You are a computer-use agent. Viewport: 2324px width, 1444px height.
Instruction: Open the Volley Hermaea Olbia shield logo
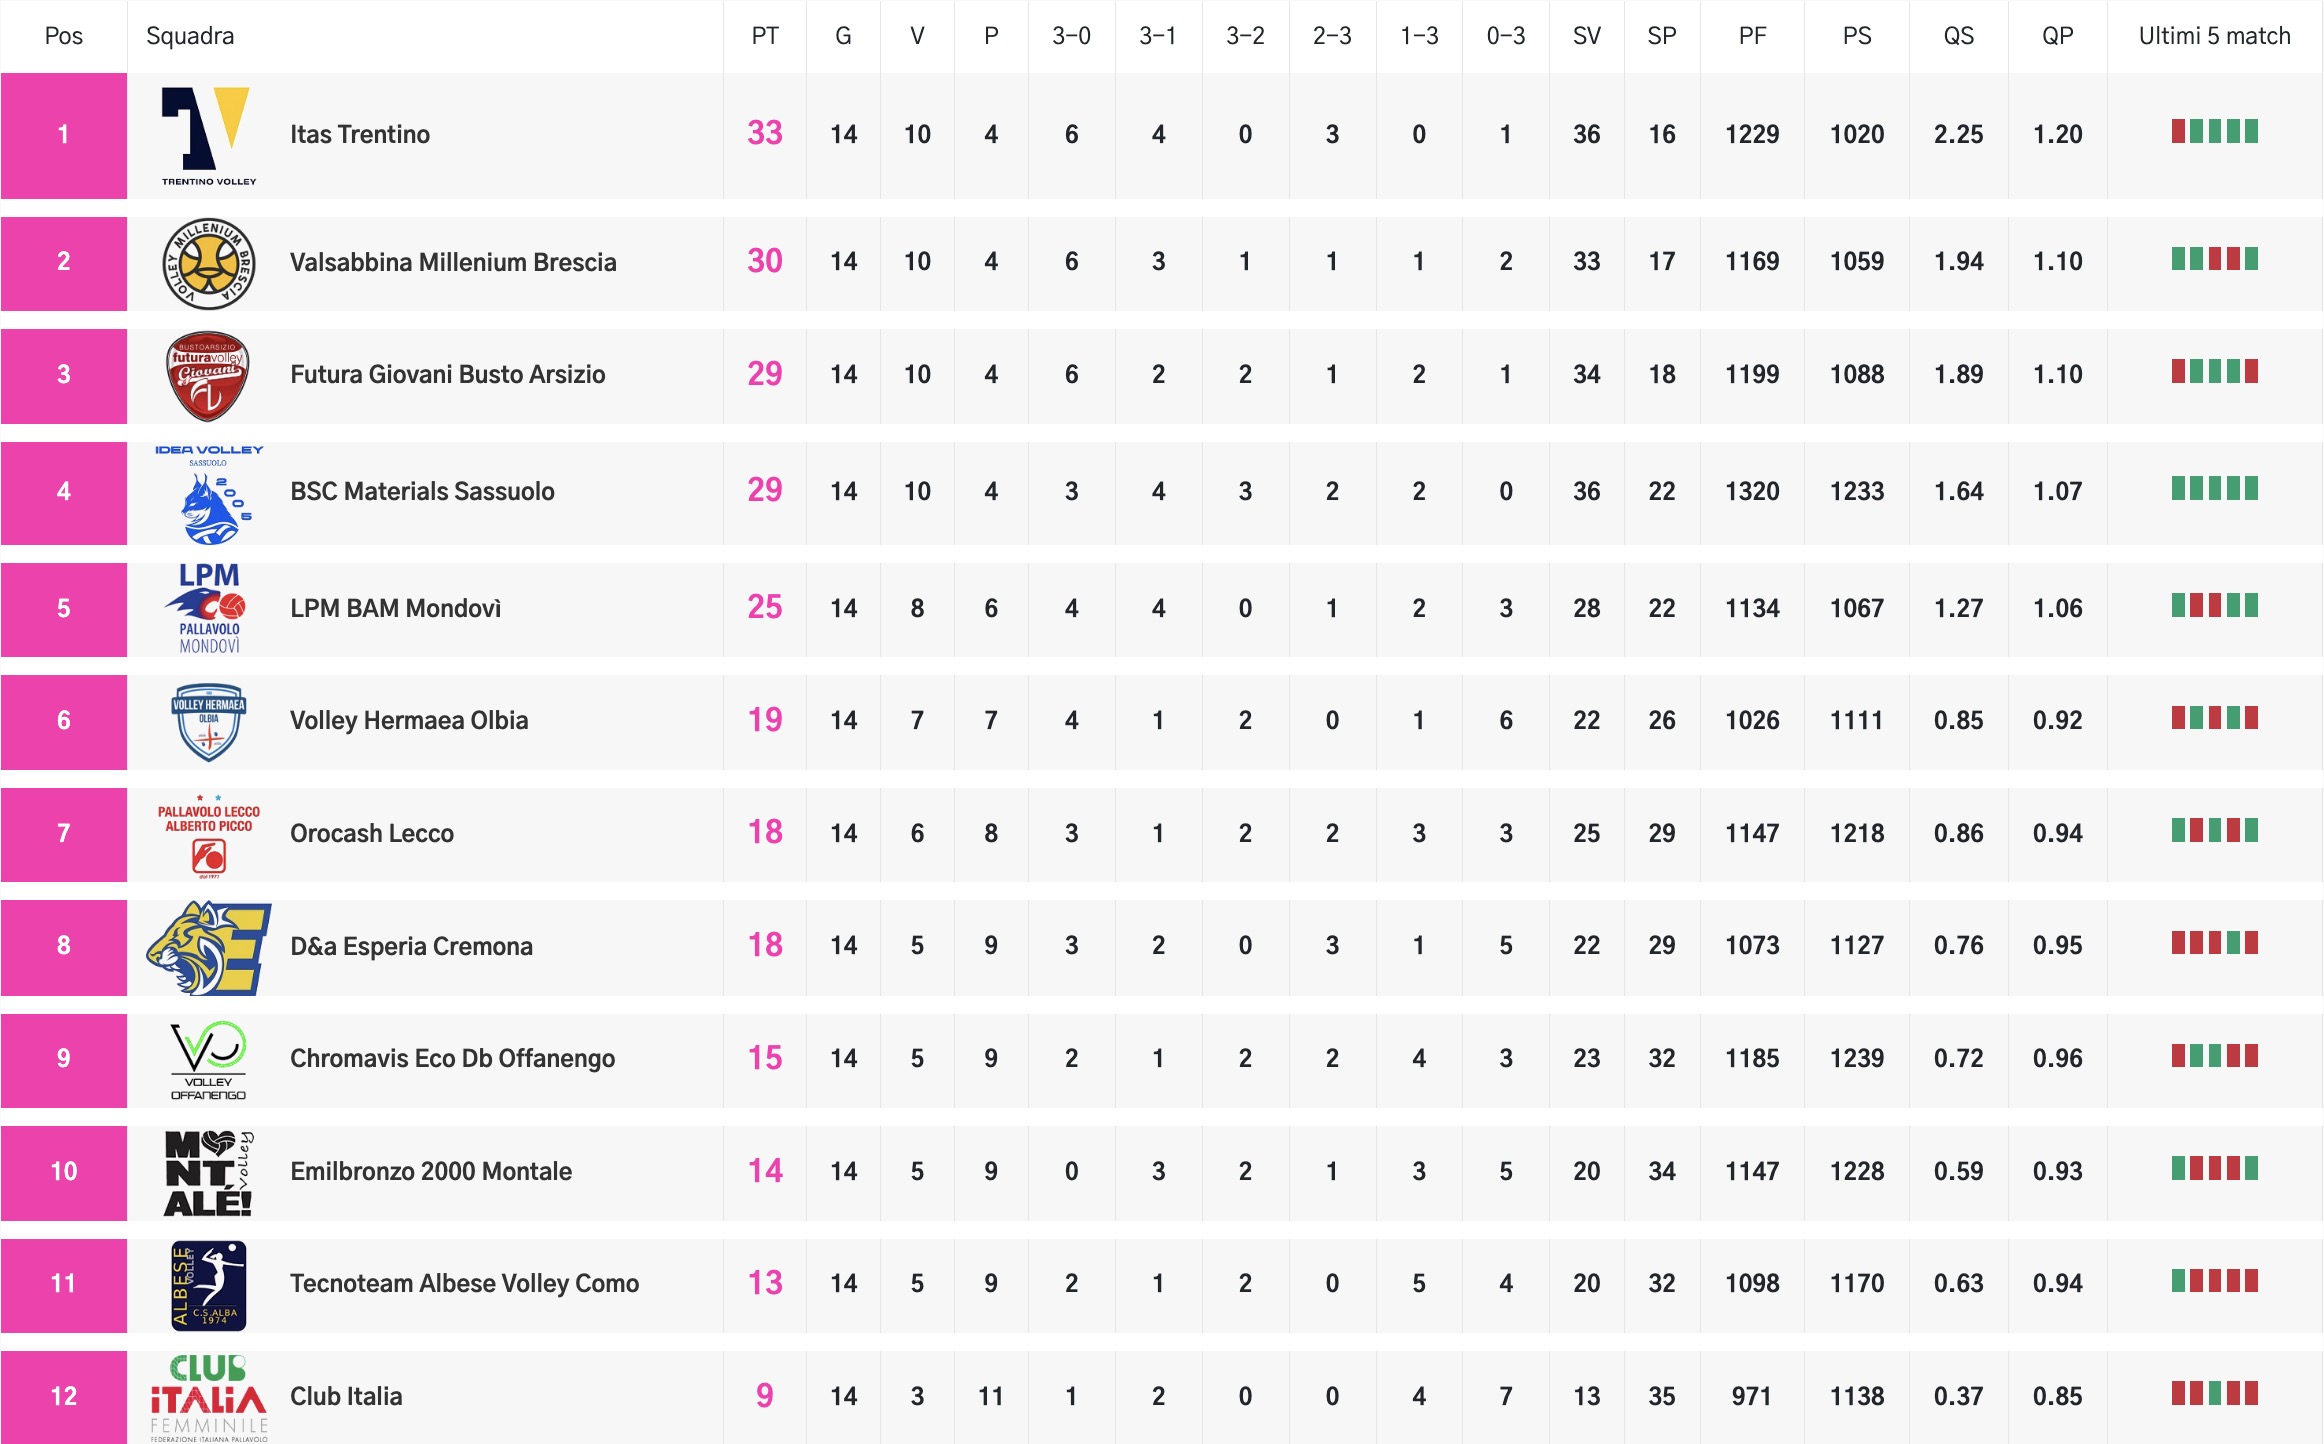208,721
